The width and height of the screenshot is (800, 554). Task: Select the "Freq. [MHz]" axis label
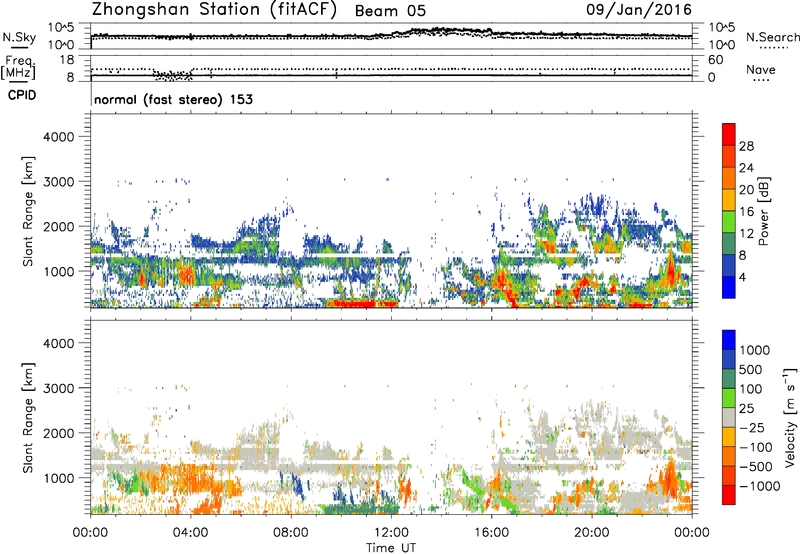click(18, 68)
